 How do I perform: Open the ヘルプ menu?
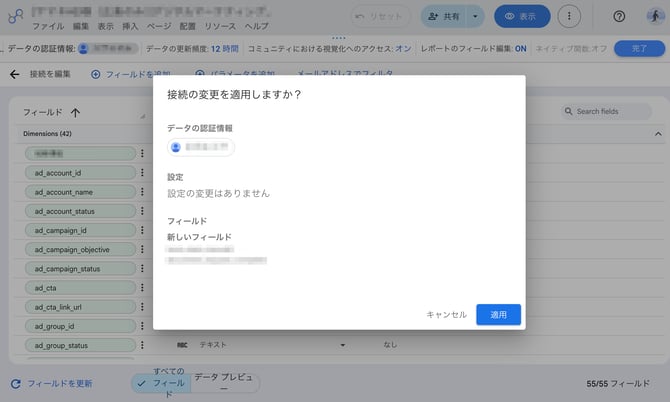click(257, 26)
